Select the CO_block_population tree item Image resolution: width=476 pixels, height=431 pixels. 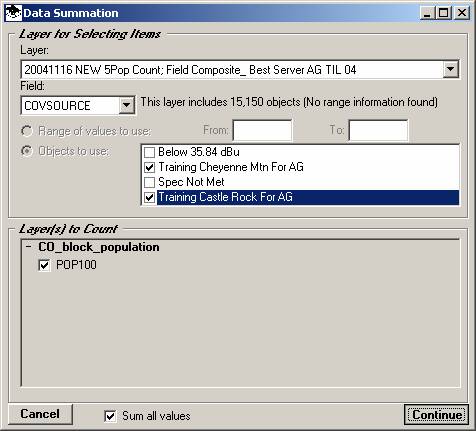tap(99, 247)
